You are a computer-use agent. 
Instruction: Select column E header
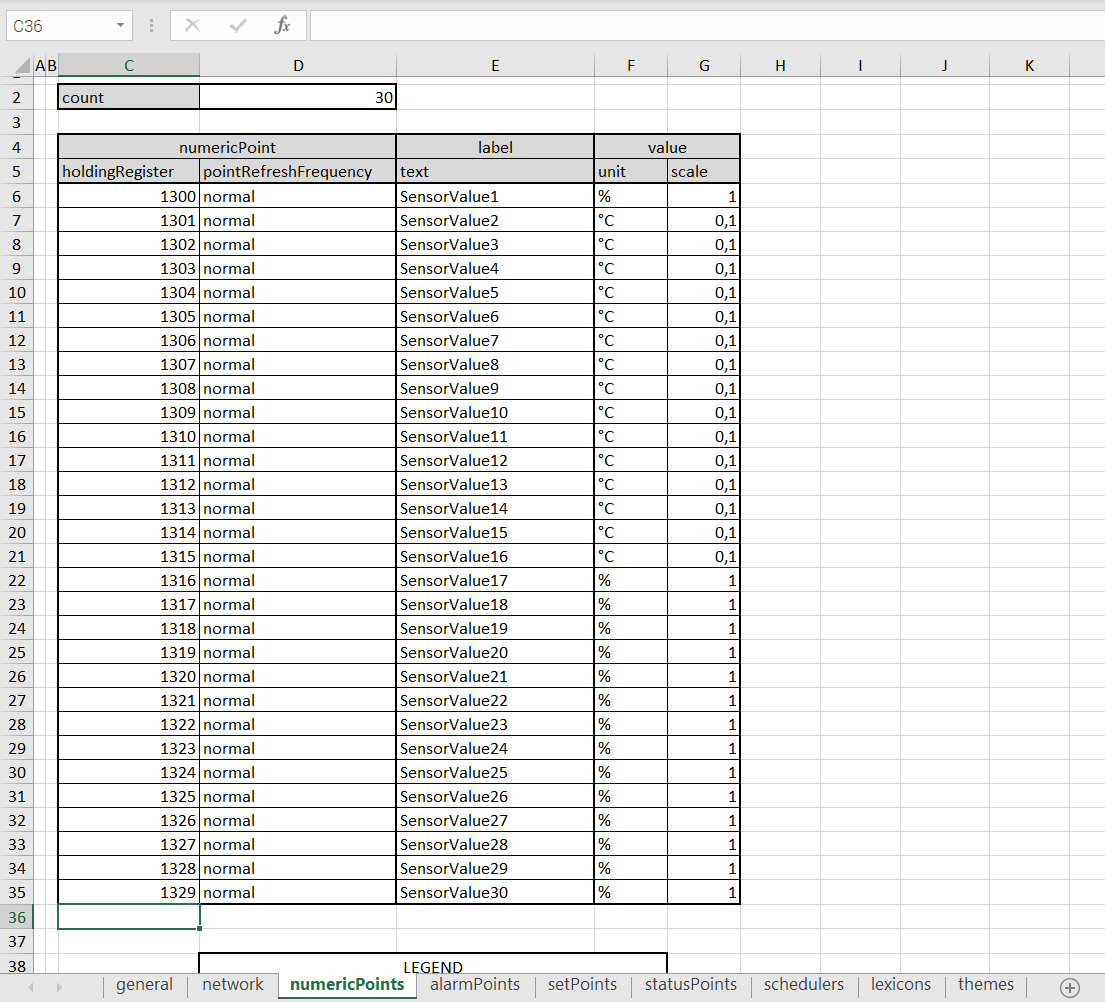pos(495,66)
